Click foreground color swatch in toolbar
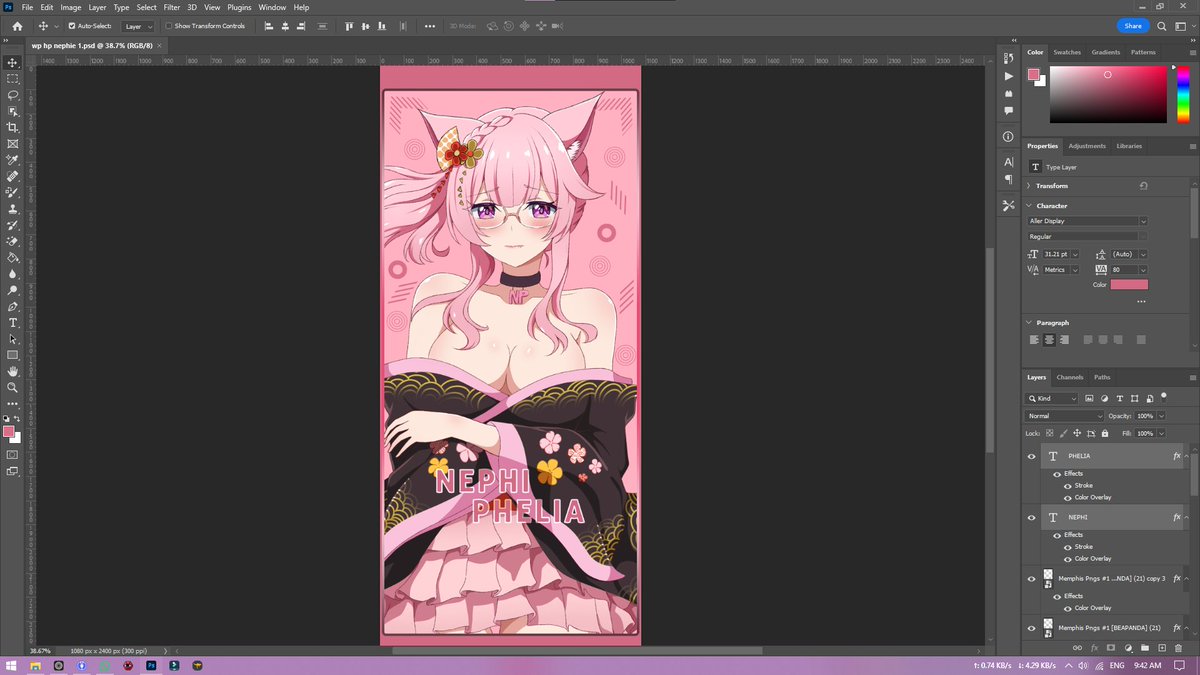 tap(9, 432)
